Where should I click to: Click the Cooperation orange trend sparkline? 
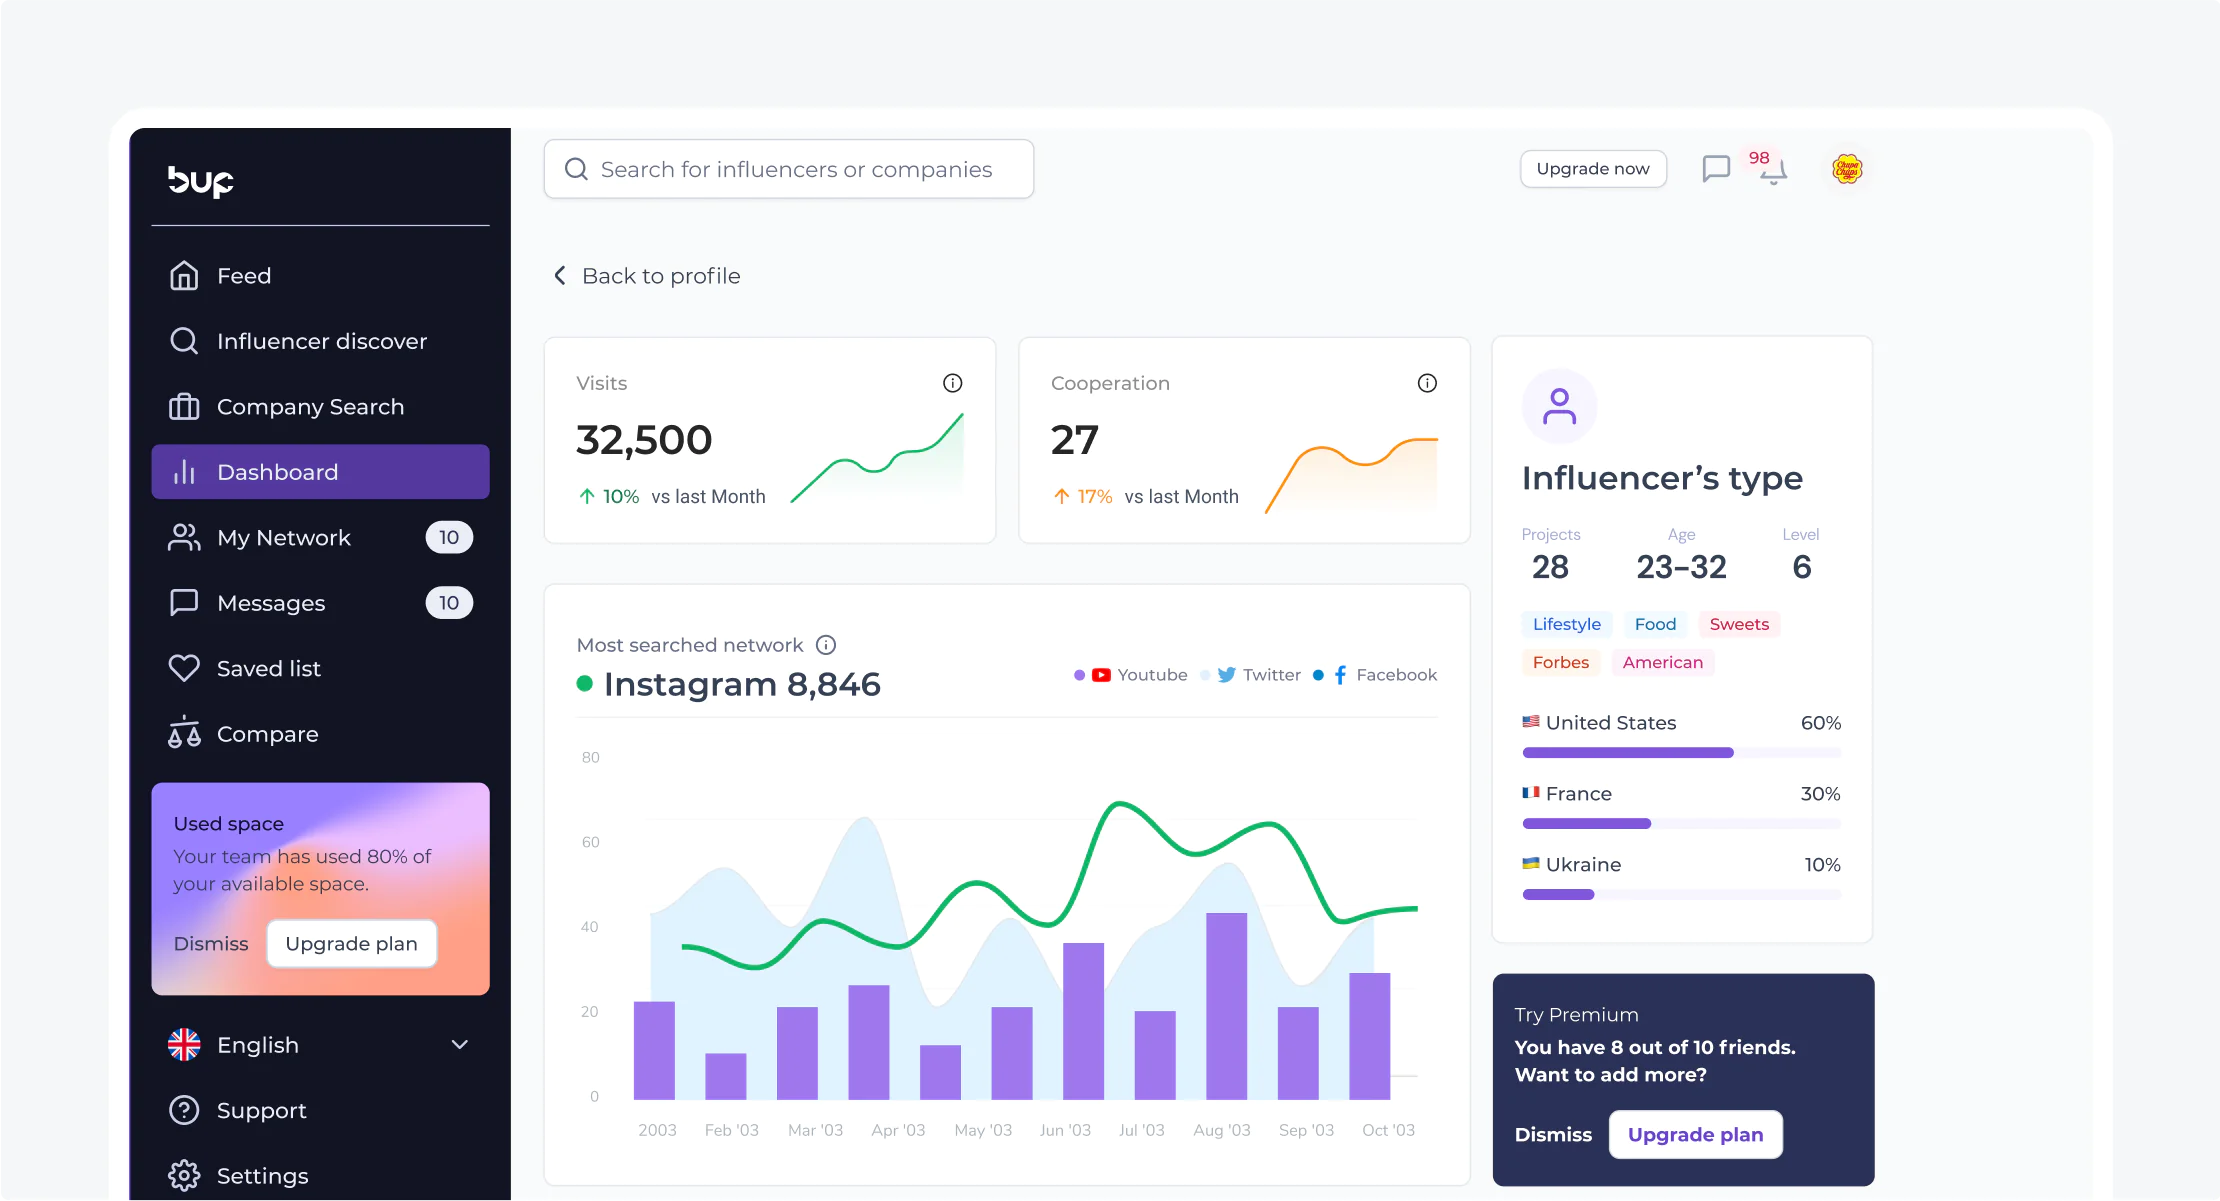click(x=1351, y=475)
